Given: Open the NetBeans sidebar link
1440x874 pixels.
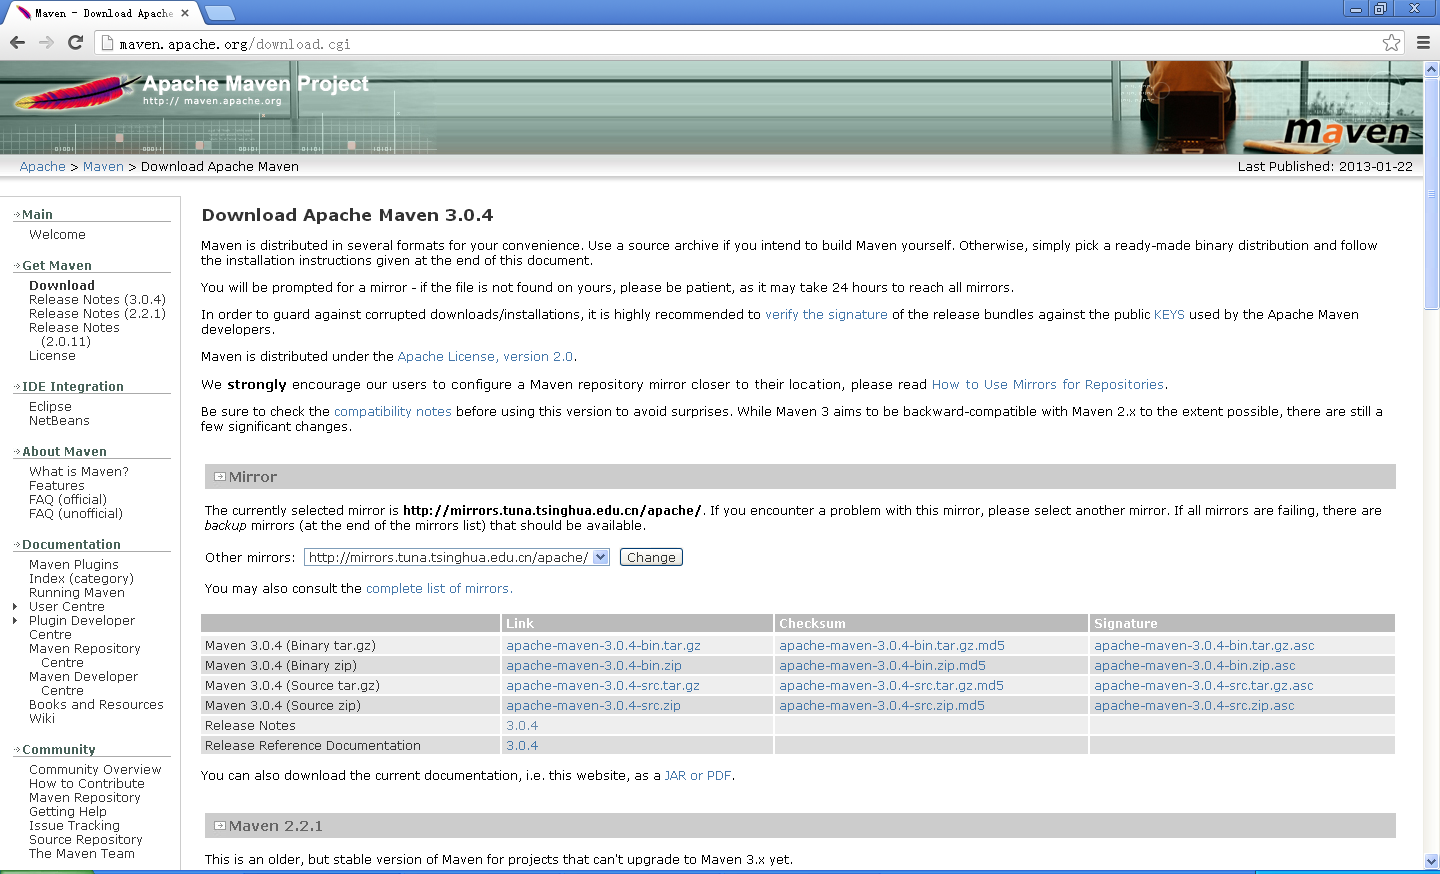Looking at the screenshot, I should pyautogui.click(x=59, y=421).
